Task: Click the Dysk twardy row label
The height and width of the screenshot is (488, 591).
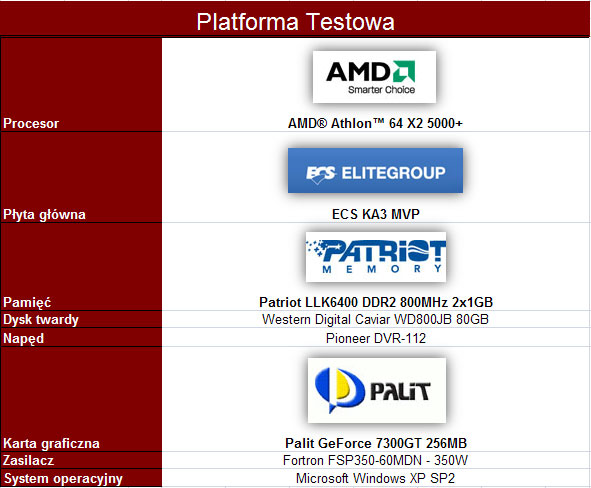Action: click(x=41, y=320)
